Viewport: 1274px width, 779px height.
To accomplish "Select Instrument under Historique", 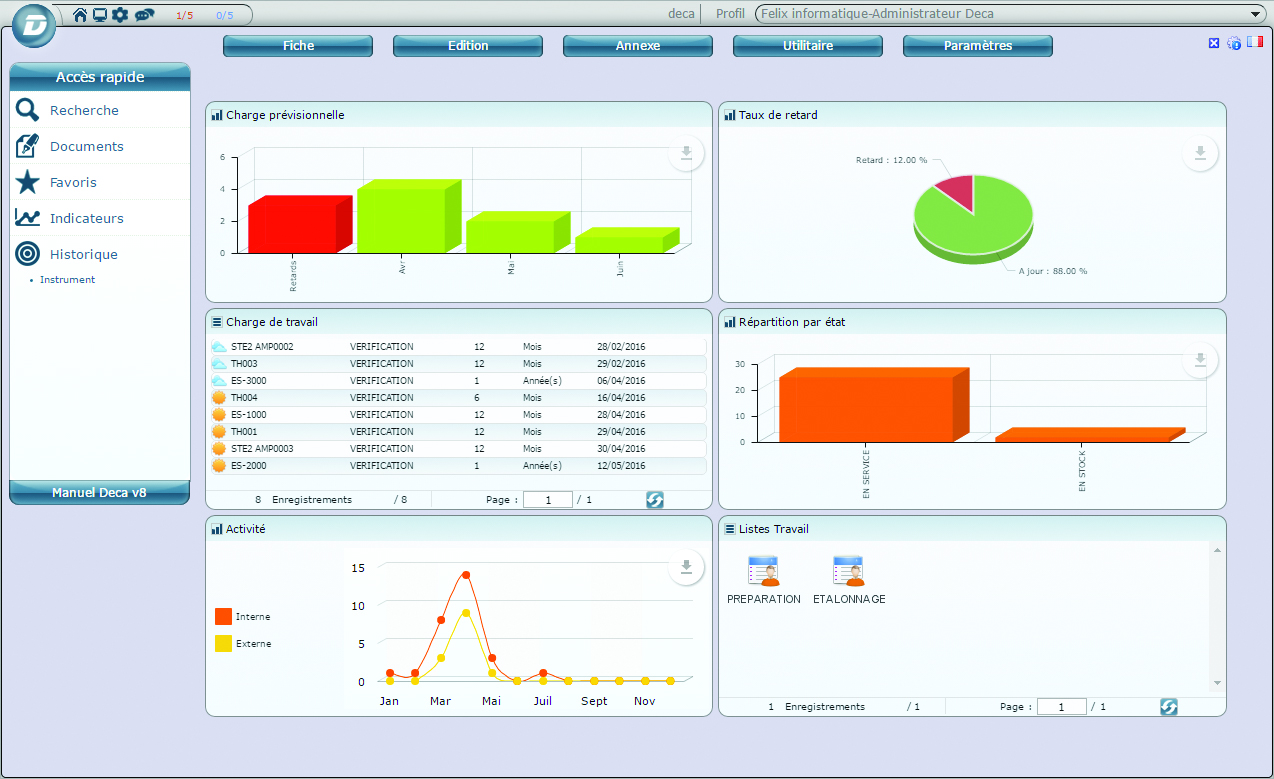I will [67, 280].
